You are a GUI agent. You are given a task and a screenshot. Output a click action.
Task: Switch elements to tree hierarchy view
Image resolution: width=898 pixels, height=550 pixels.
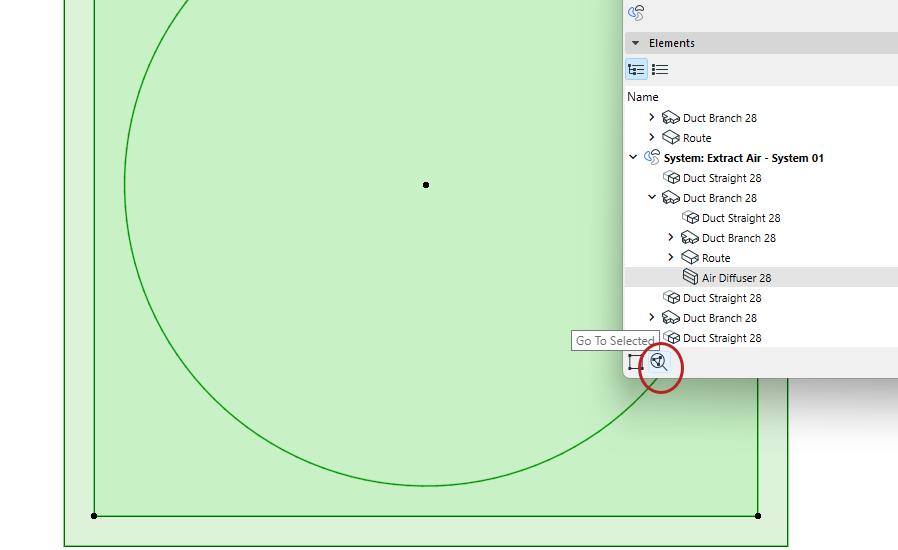tap(636, 69)
